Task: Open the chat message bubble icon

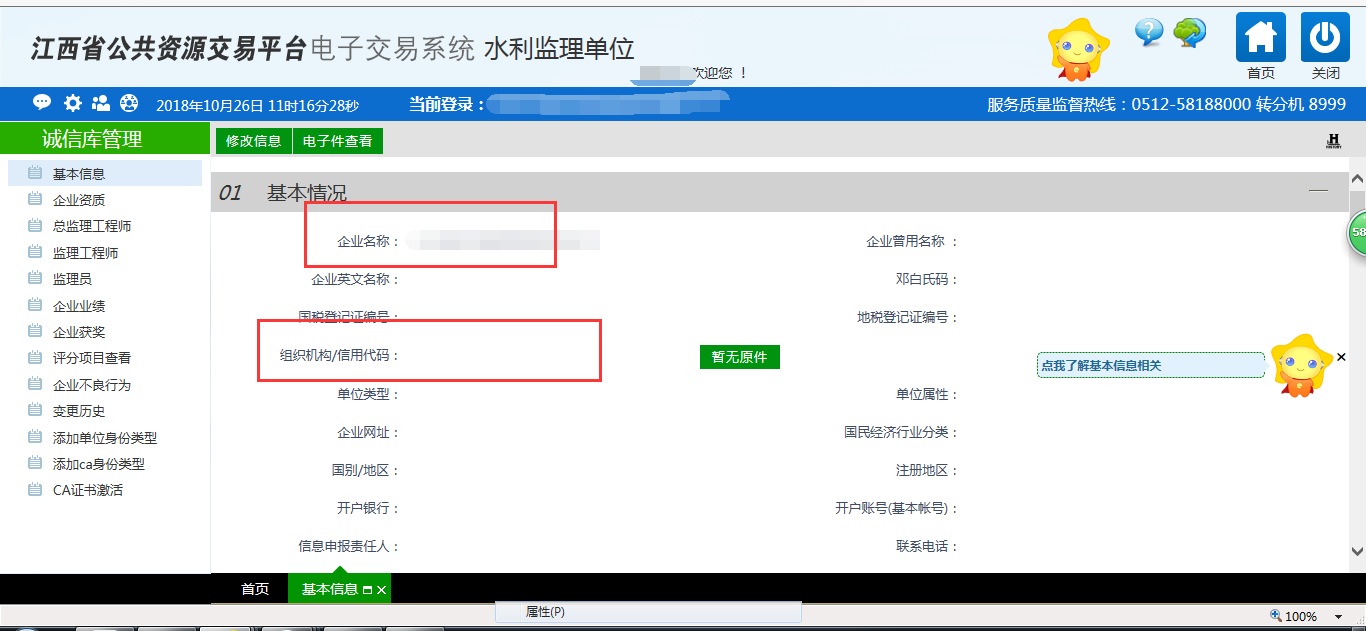Action: tap(42, 103)
